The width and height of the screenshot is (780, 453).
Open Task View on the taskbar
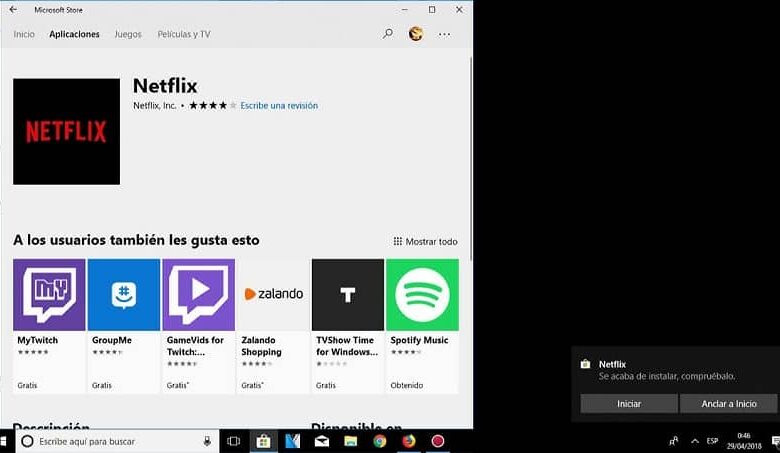(x=233, y=441)
